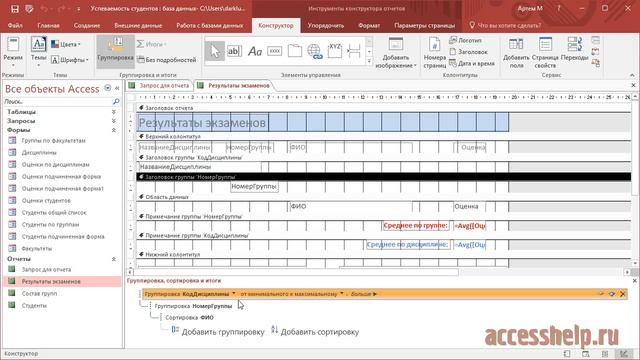This screenshot has height=360, width=640.
Task: Click Date and Time (Дата и время)
Action: tap(472, 63)
